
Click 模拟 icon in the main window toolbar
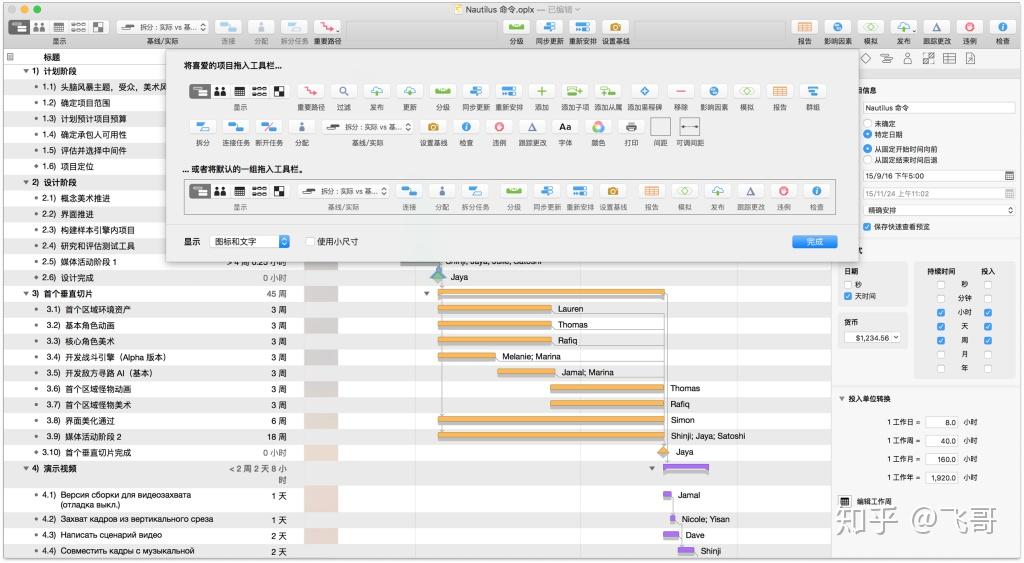(871, 27)
